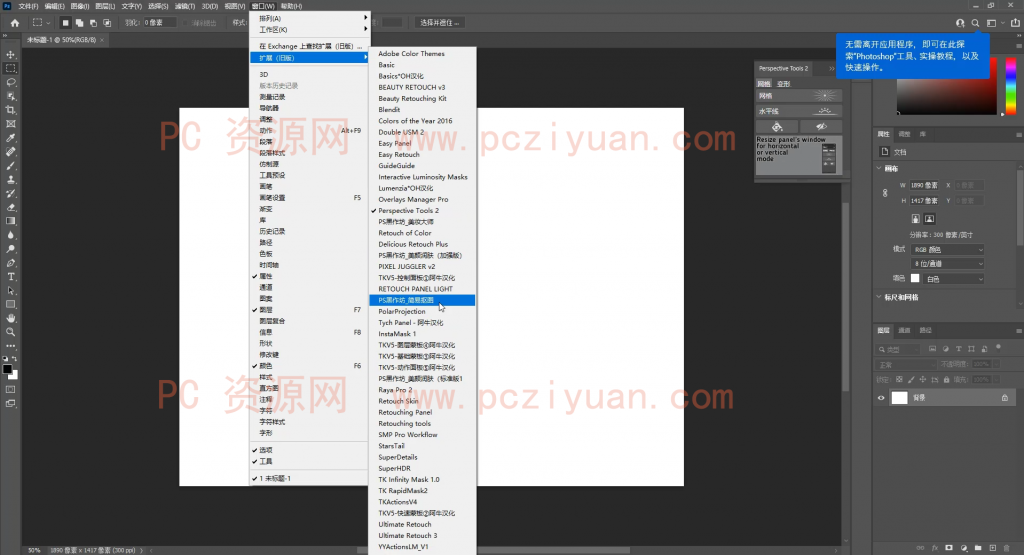Collapse the 画布 section
Image resolution: width=1024 pixels, height=555 pixels.
(x=879, y=168)
